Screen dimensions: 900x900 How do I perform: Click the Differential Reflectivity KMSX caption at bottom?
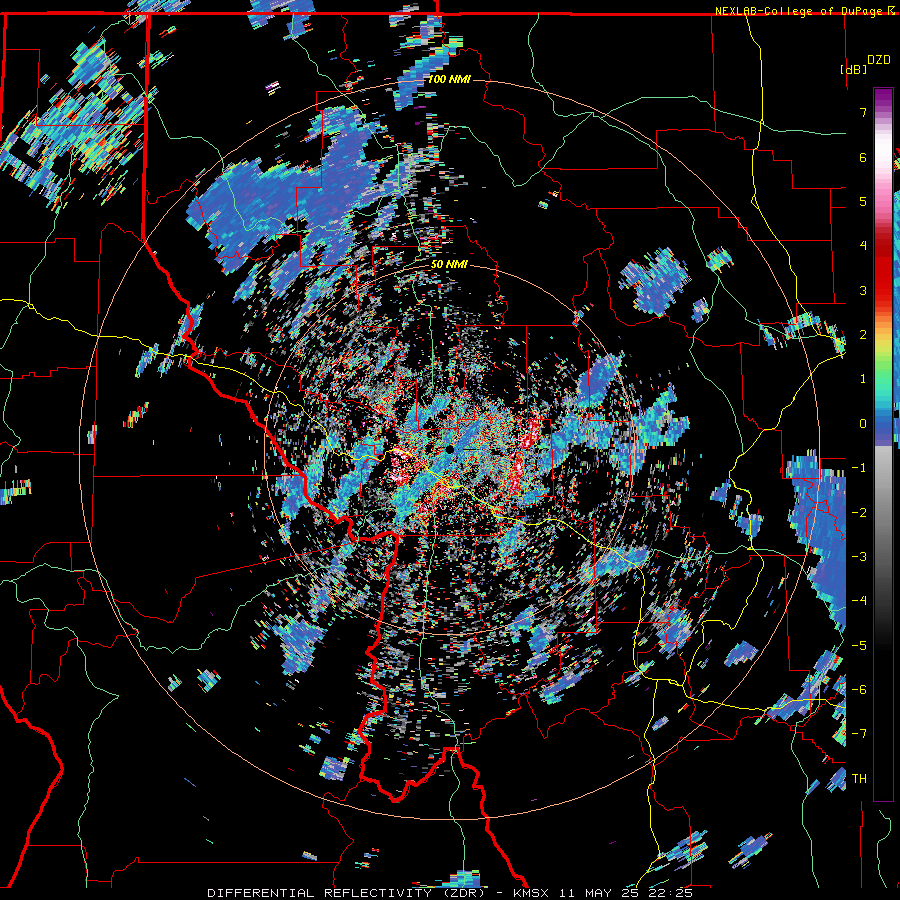pos(449,893)
